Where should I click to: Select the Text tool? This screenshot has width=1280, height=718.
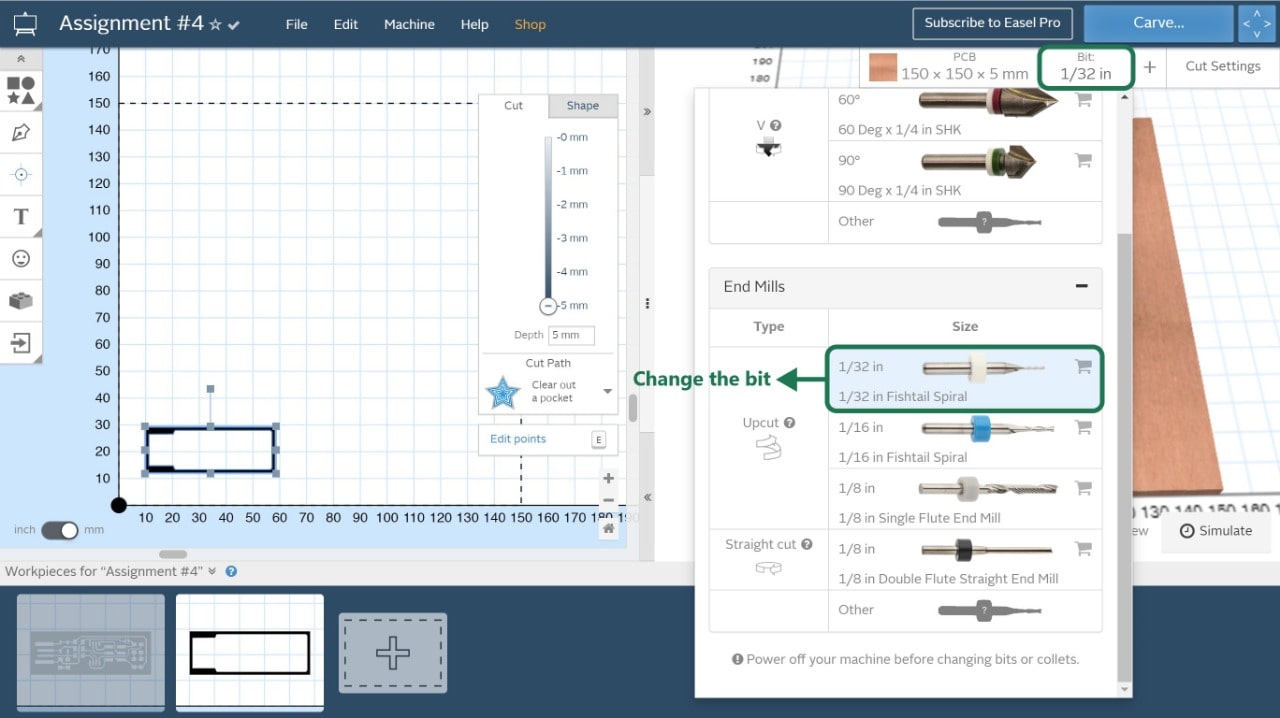tap(21, 217)
